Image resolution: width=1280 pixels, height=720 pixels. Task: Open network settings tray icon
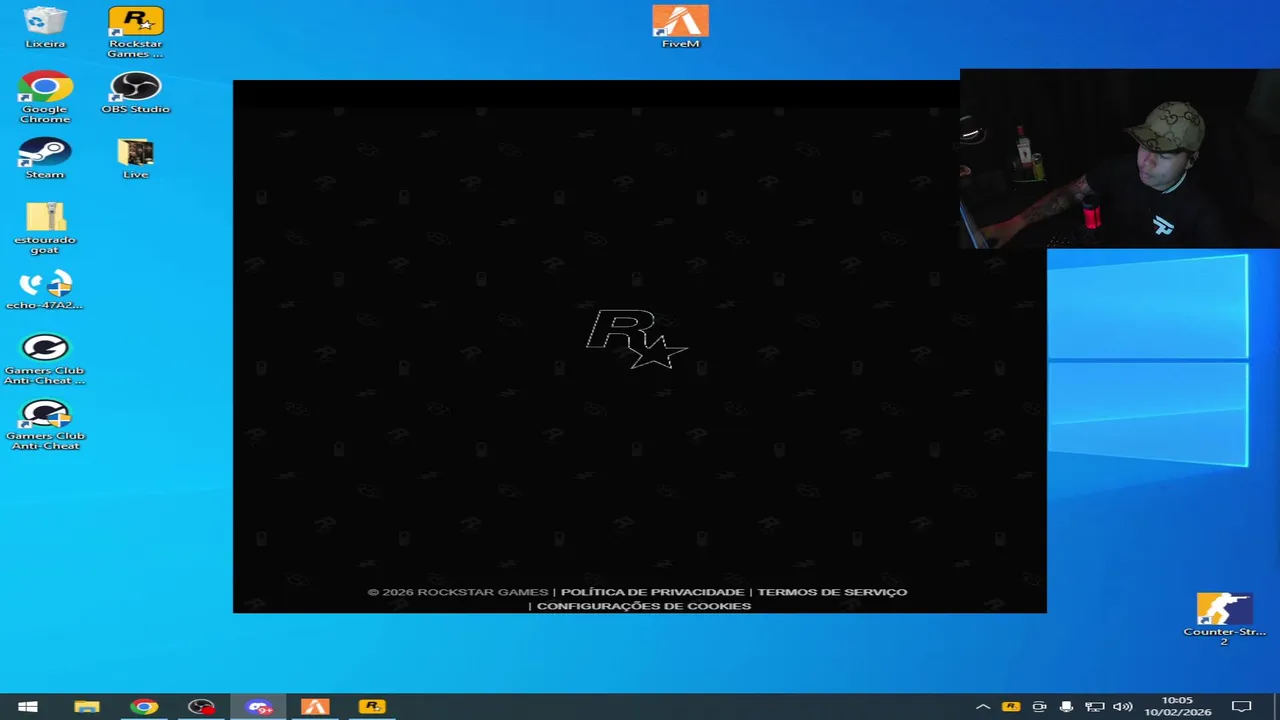[x=1094, y=707]
